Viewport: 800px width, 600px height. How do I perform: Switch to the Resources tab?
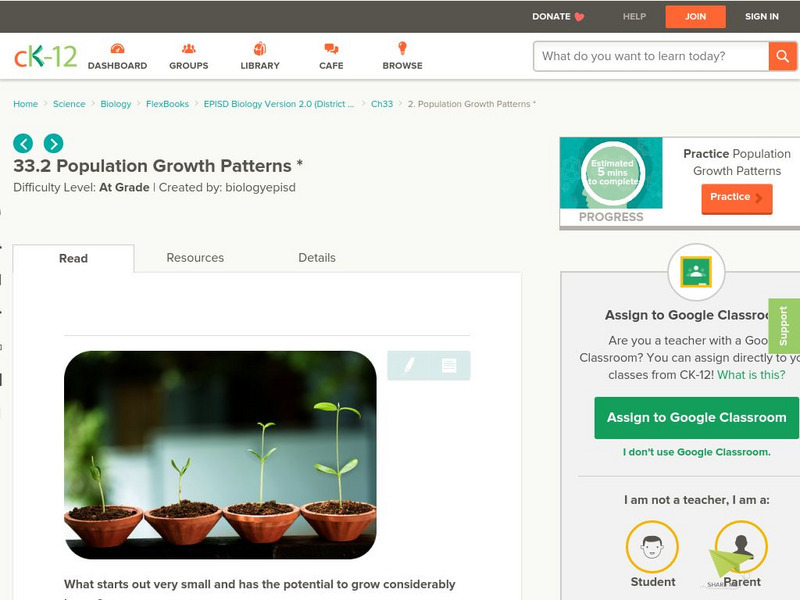tap(195, 258)
